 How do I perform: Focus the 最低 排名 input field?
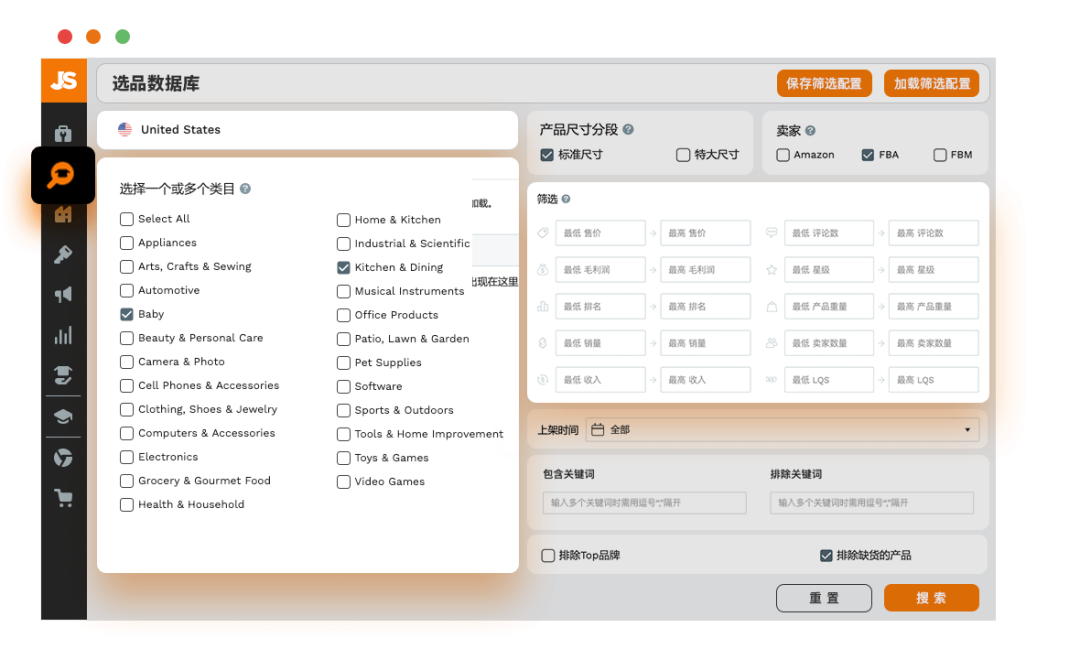click(601, 307)
